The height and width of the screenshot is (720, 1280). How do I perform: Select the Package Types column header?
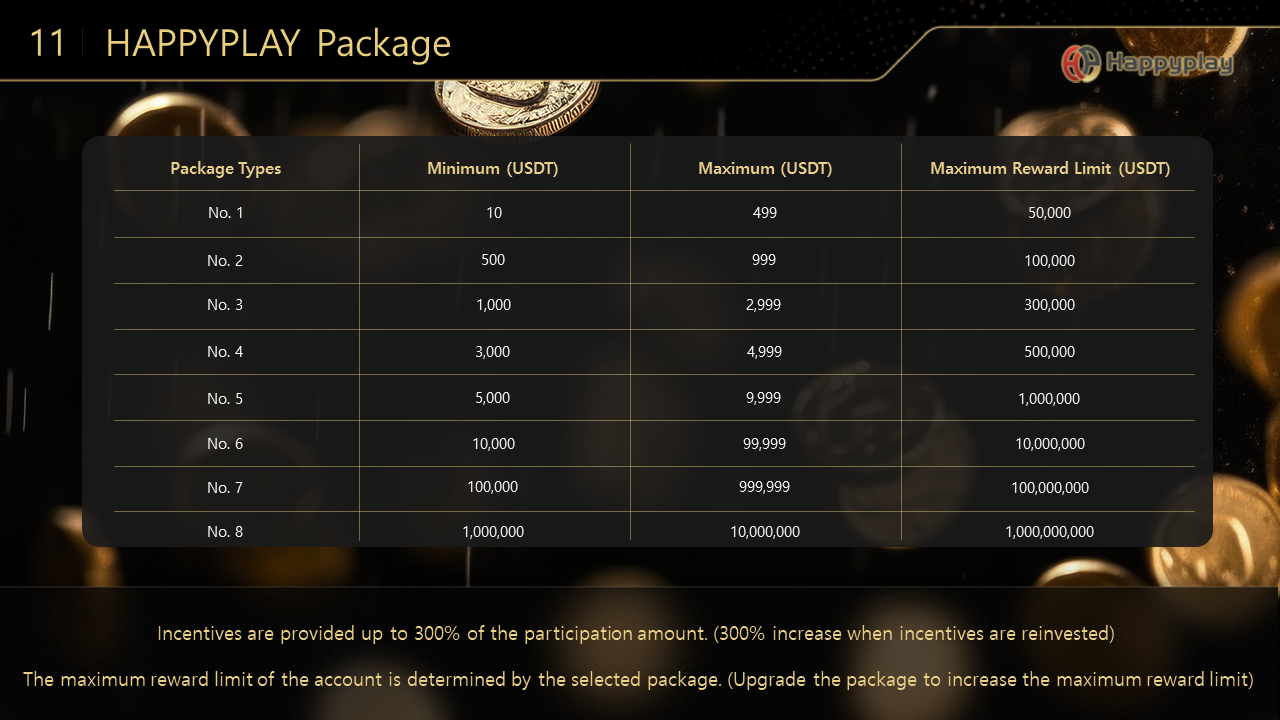pos(225,168)
